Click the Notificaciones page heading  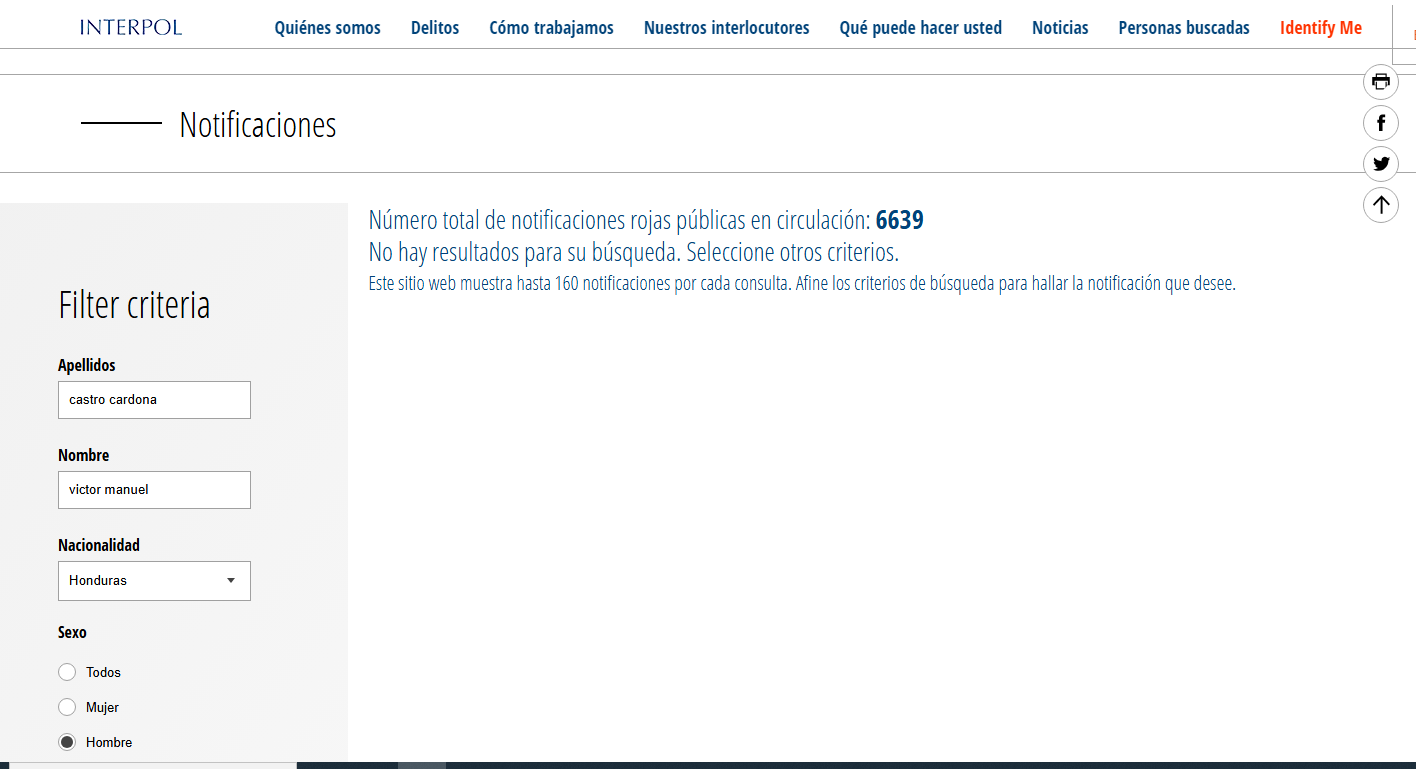(257, 124)
